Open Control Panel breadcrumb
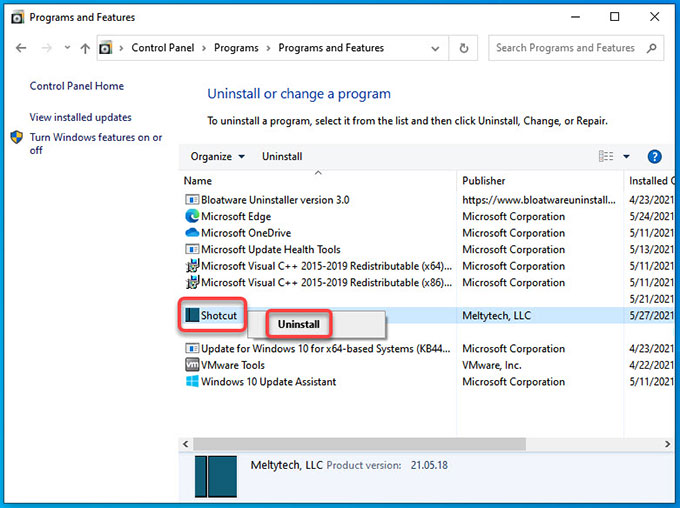This screenshot has width=680, height=508. pyautogui.click(x=163, y=48)
